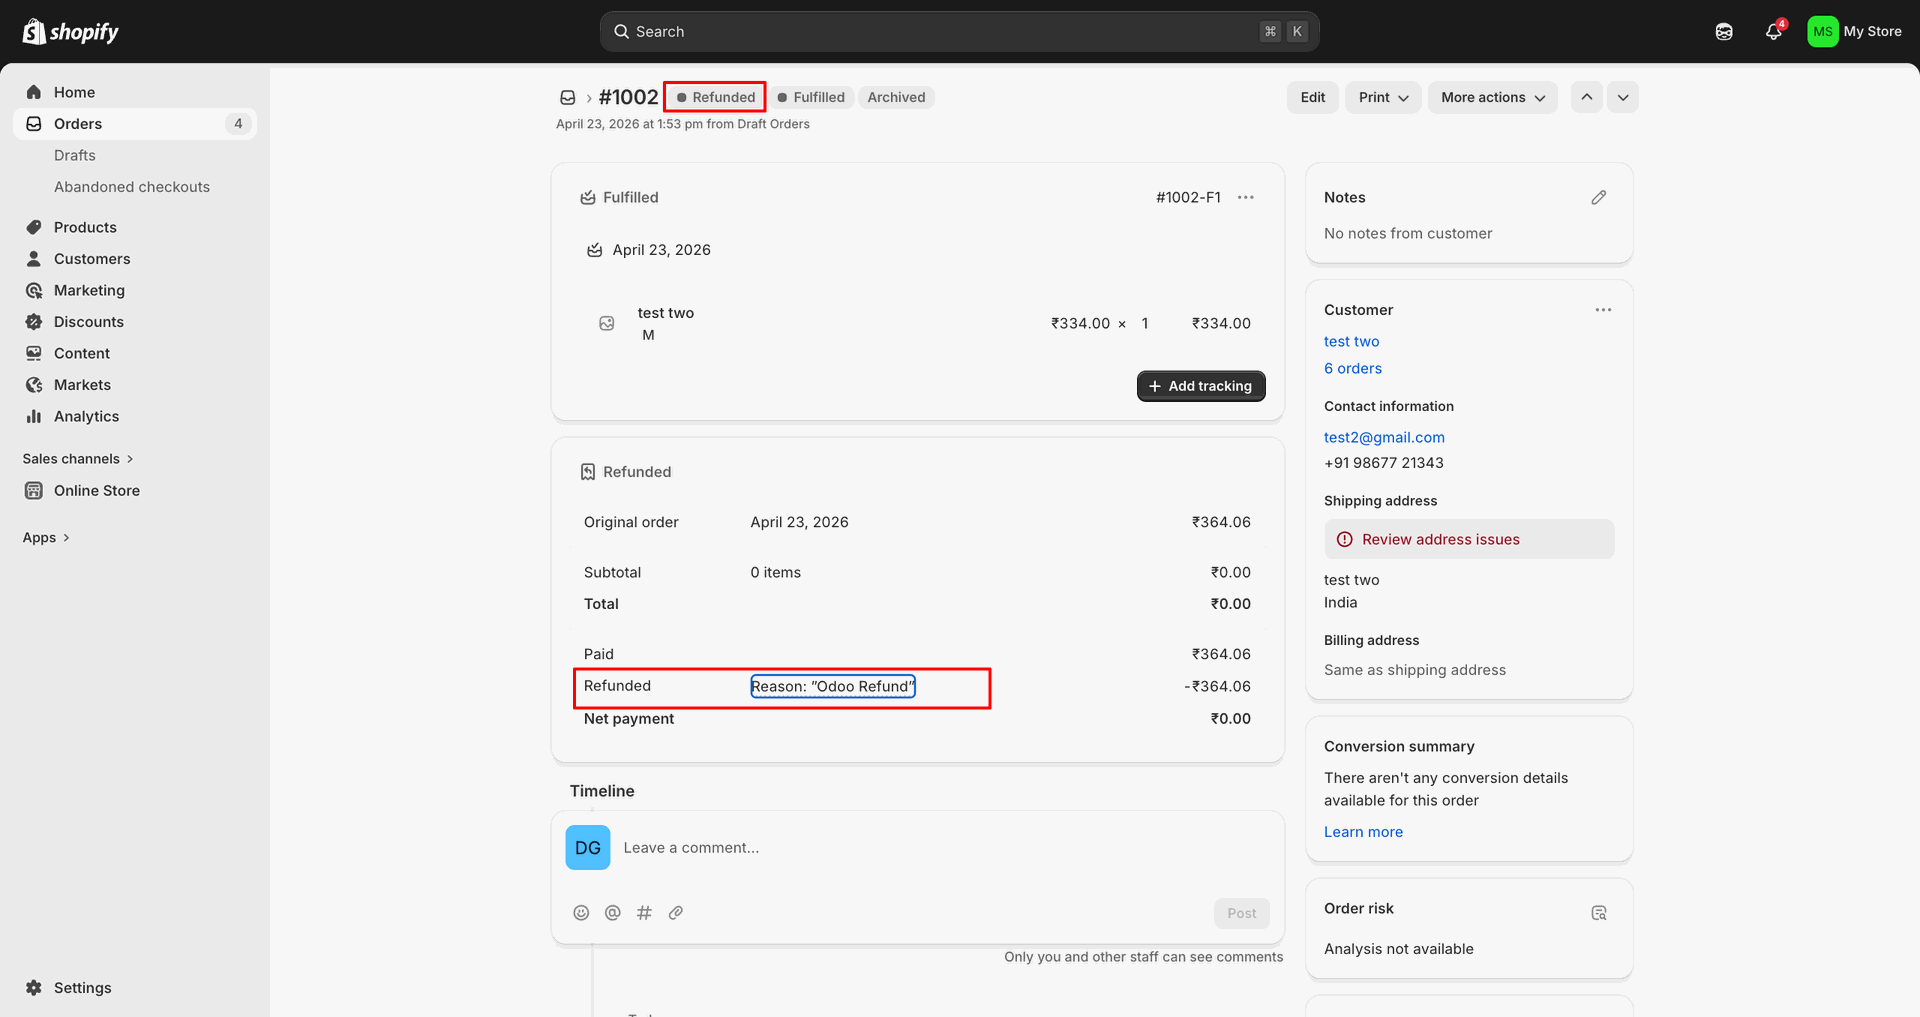The image size is (1920, 1017).
Task: Open Abandoned checkouts
Action: 132,187
